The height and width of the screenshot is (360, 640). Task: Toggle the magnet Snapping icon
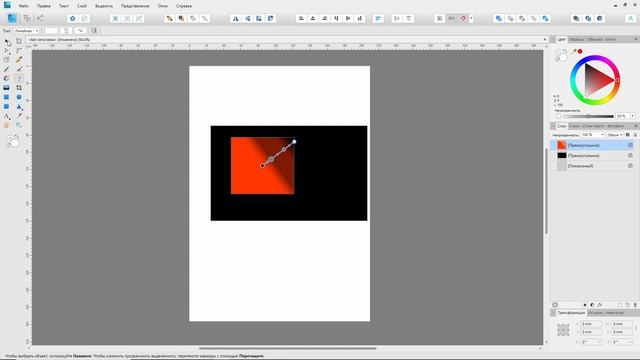[x=463, y=18]
